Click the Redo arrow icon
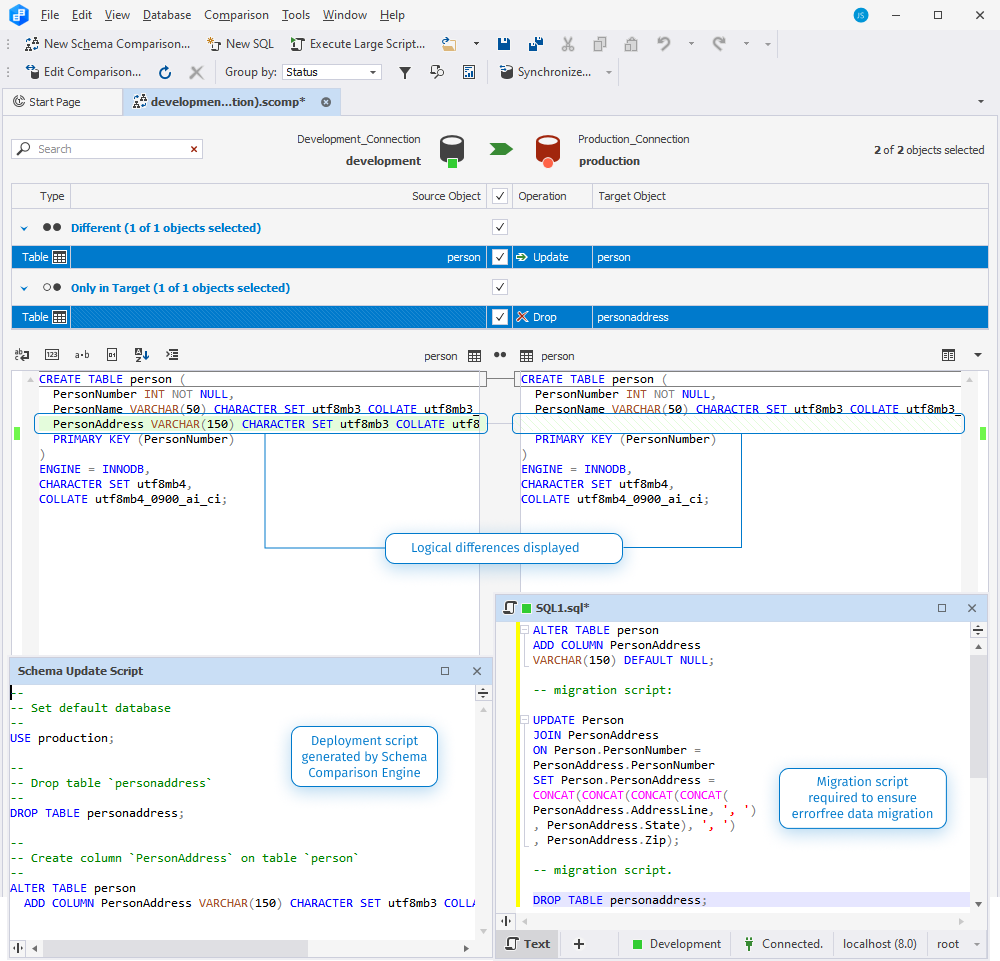Image resolution: width=1000 pixels, height=961 pixels. click(719, 44)
